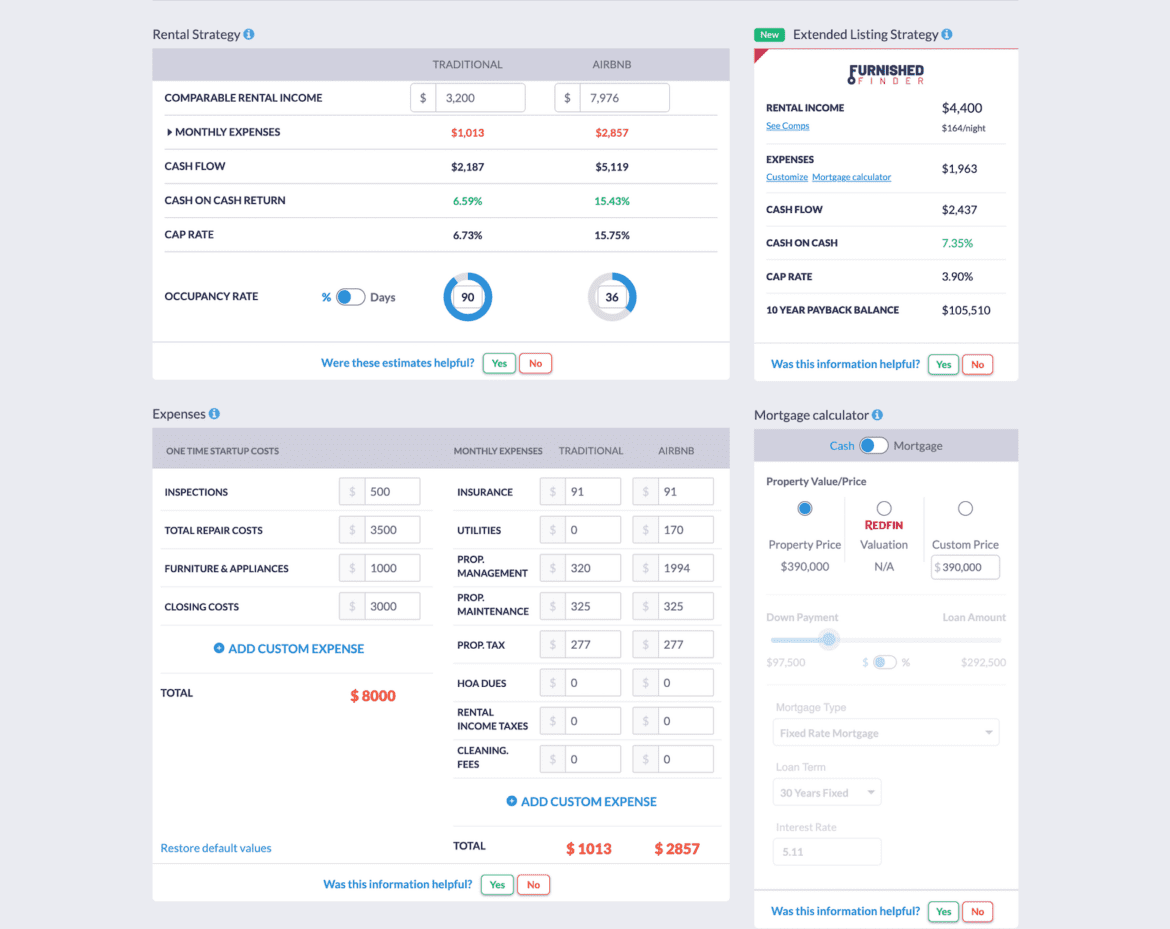Open the Expenses info tooltip
This screenshot has height=929, width=1170.
pos(213,413)
